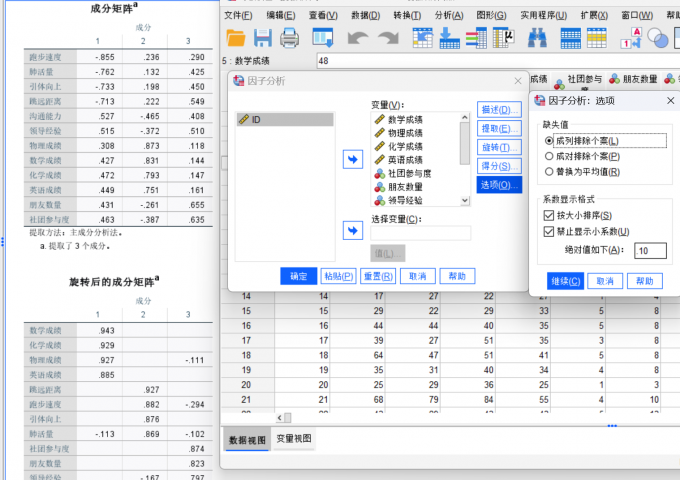Click the Find binoculars icon
The width and height of the screenshot is (680, 480).
point(537,38)
